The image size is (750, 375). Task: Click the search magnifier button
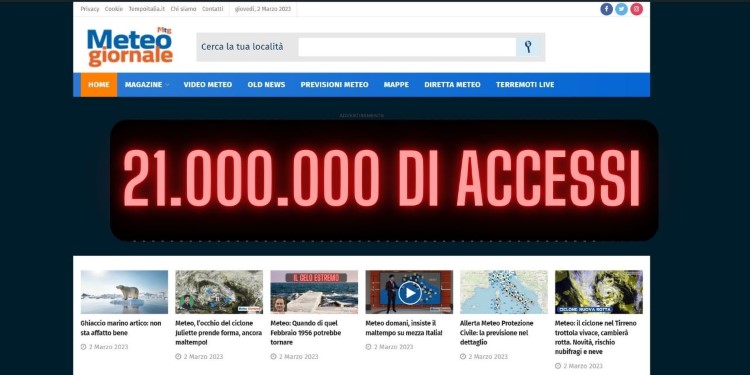pos(528,47)
